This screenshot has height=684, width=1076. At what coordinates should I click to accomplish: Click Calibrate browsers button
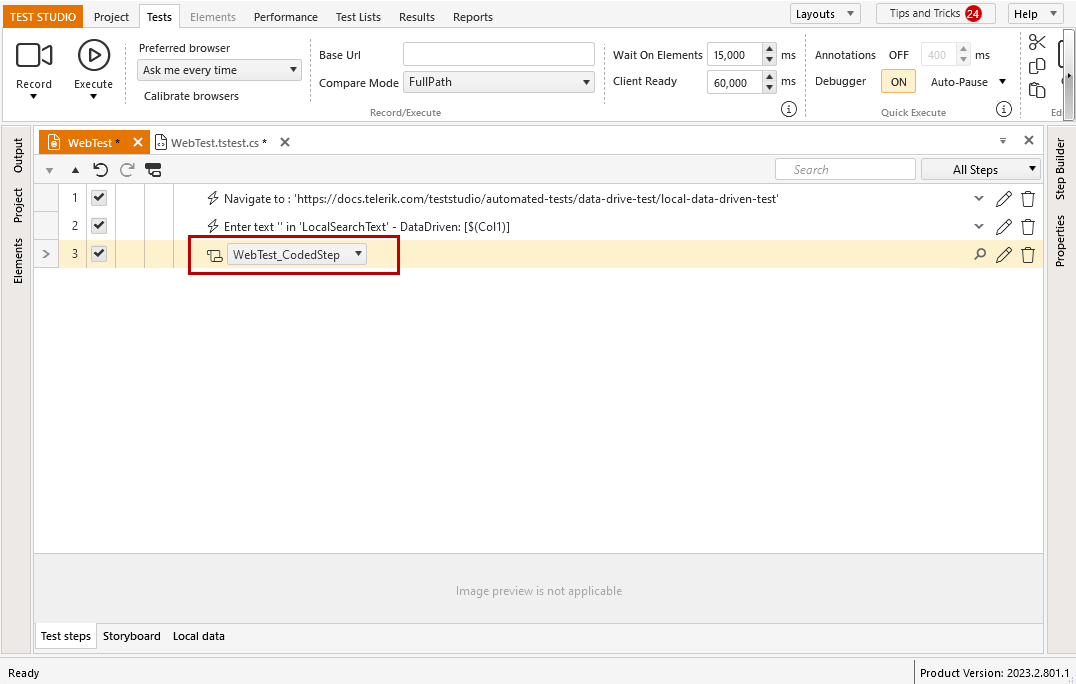click(x=191, y=96)
